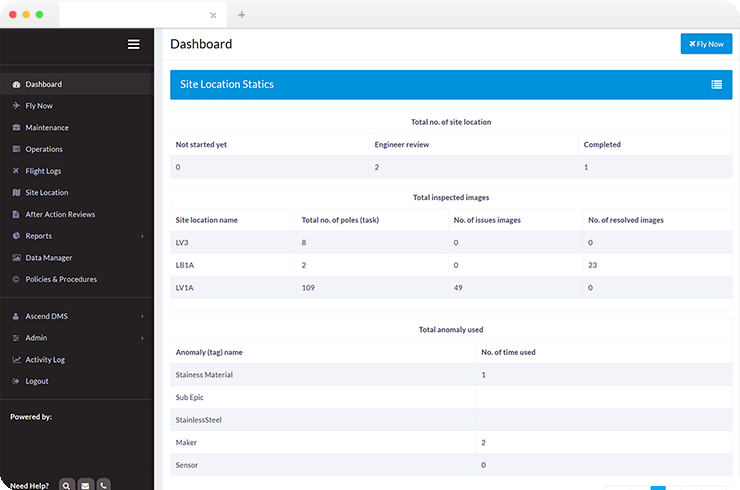Screen dimensions: 740x490
Task: Click the Data Manager image icon
Action: click(x=17, y=258)
